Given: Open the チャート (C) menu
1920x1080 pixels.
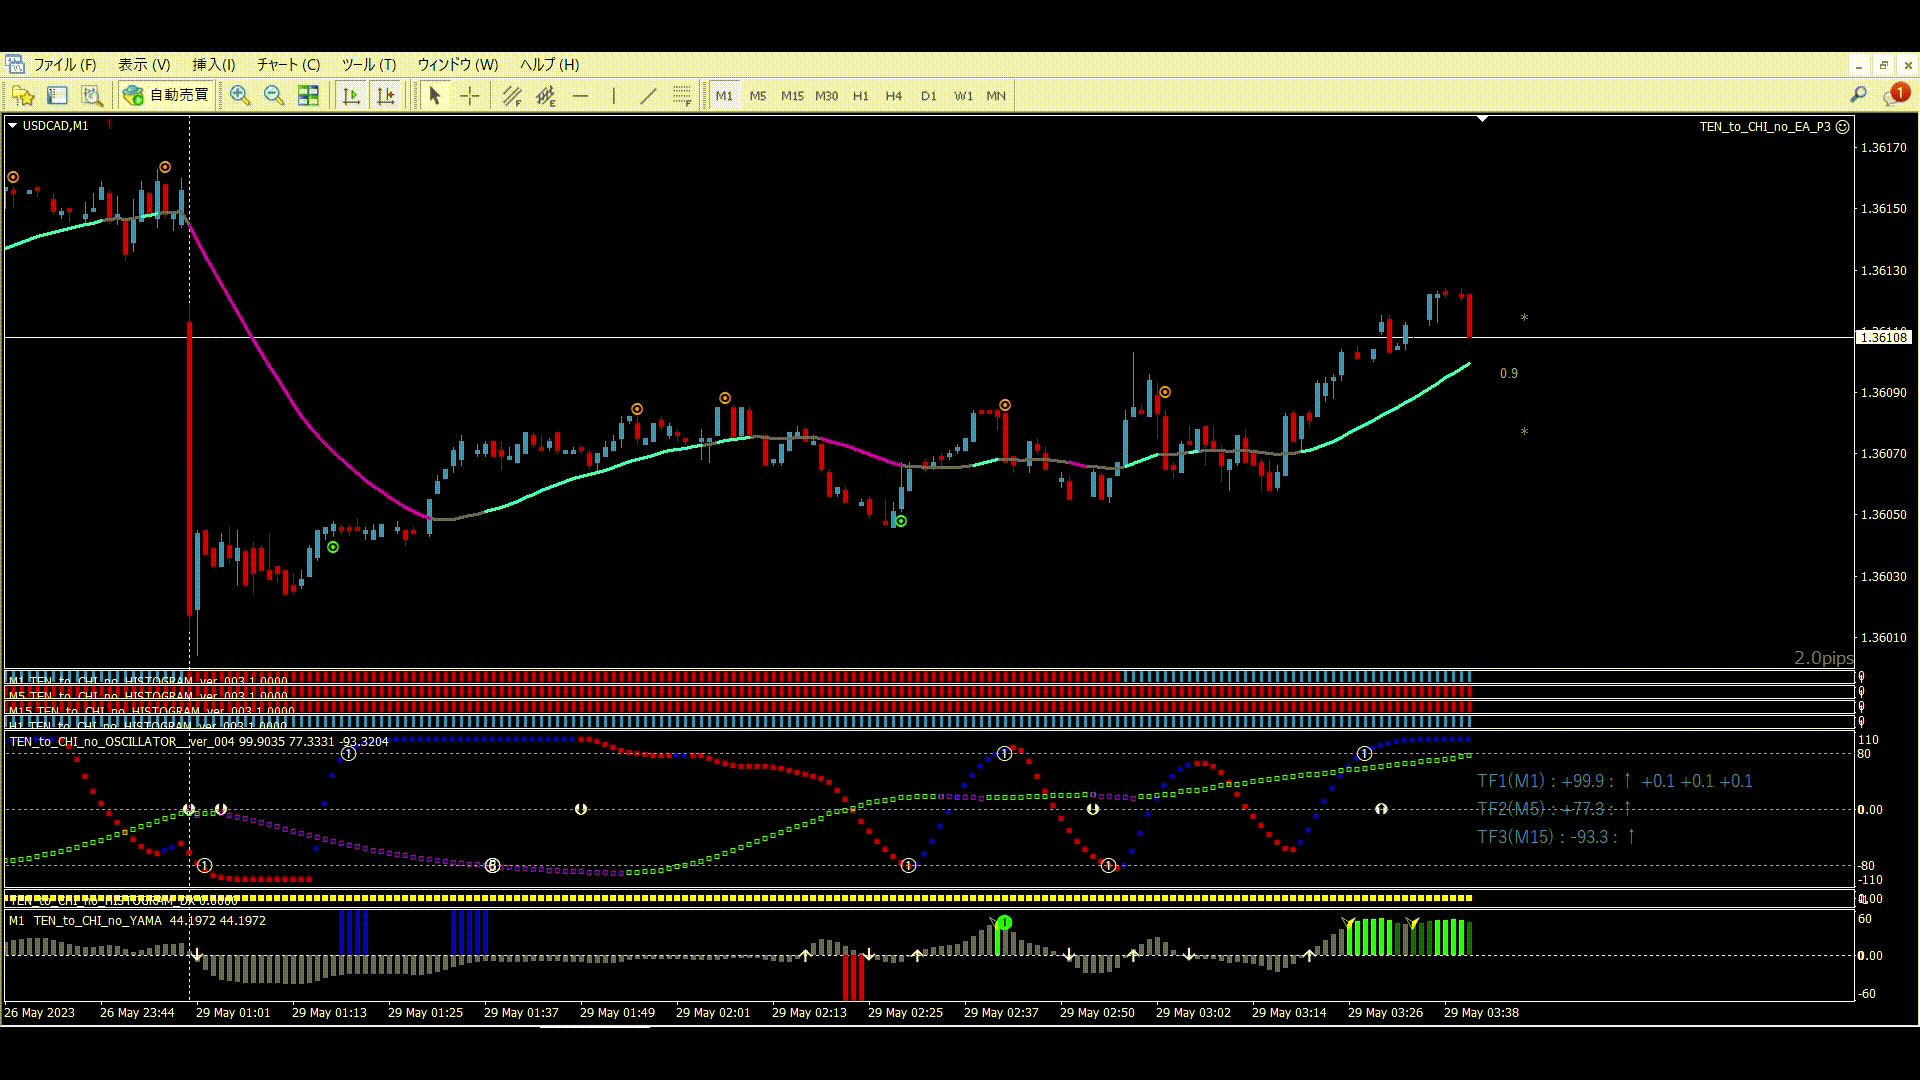Looking at the screenshot, I should pos(288,64).
